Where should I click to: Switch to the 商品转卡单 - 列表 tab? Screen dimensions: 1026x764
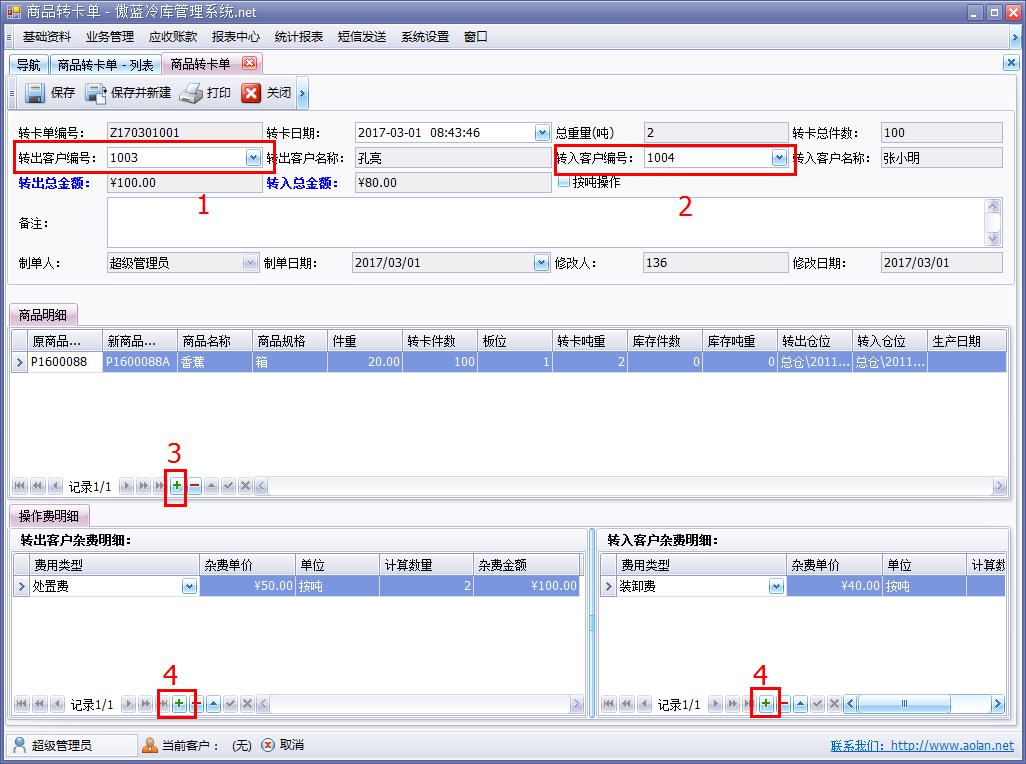pyautogui.click(x=105, y=65)
